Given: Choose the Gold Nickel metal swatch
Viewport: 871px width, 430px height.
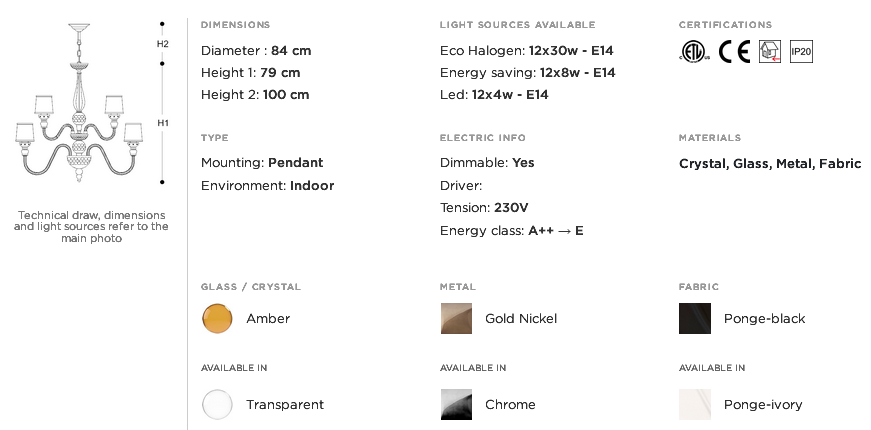Looking at the screenshot, I should [456, 318].
